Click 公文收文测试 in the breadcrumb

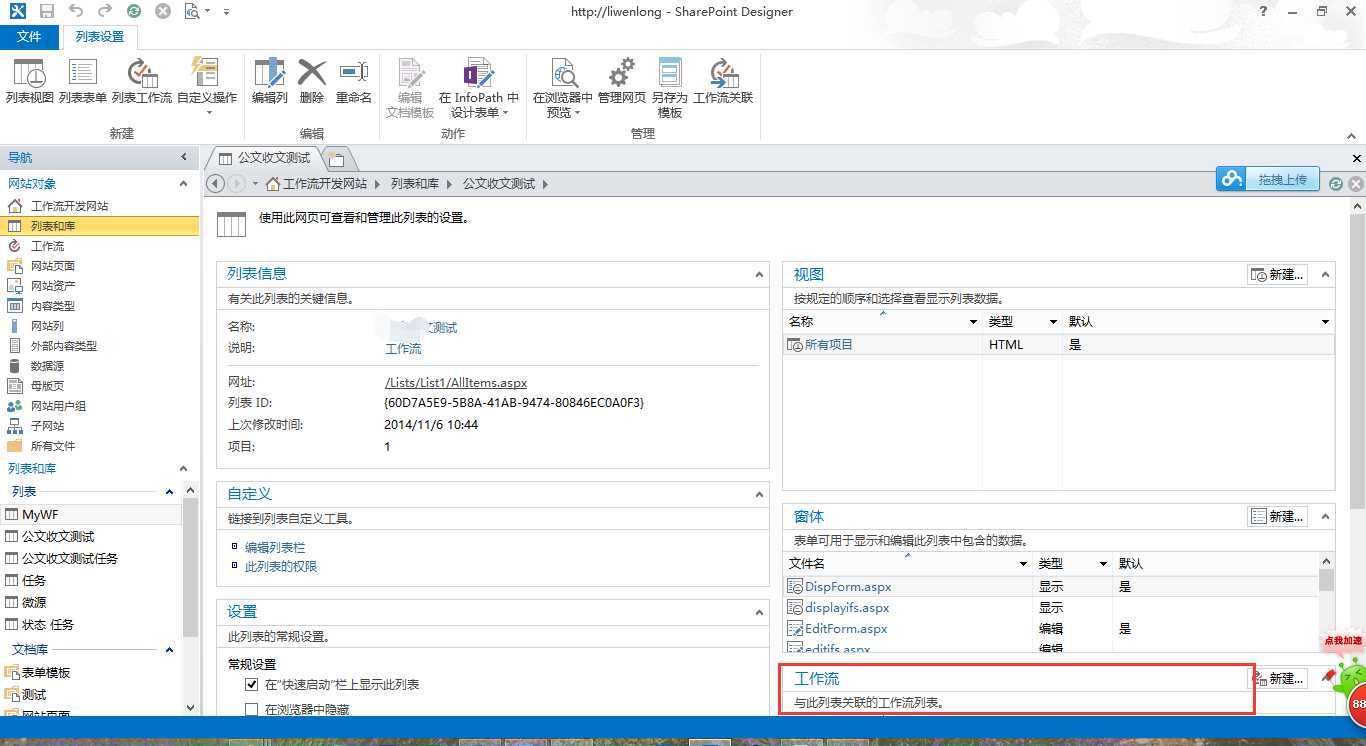pyautogui.click(x=498, y=184)
